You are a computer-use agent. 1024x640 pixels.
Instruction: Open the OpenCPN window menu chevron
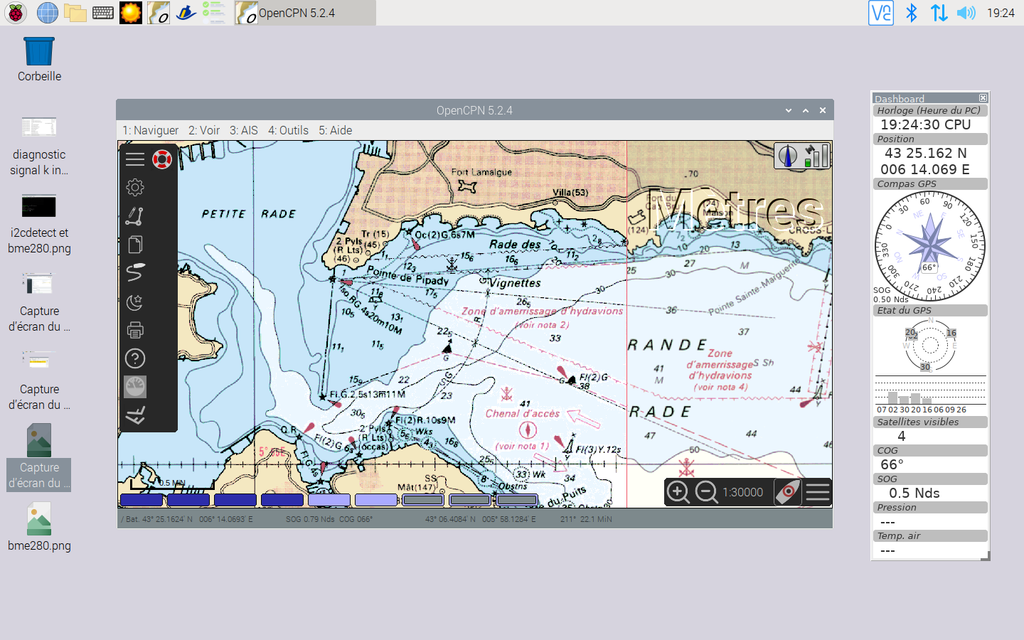tap(788, 110)
